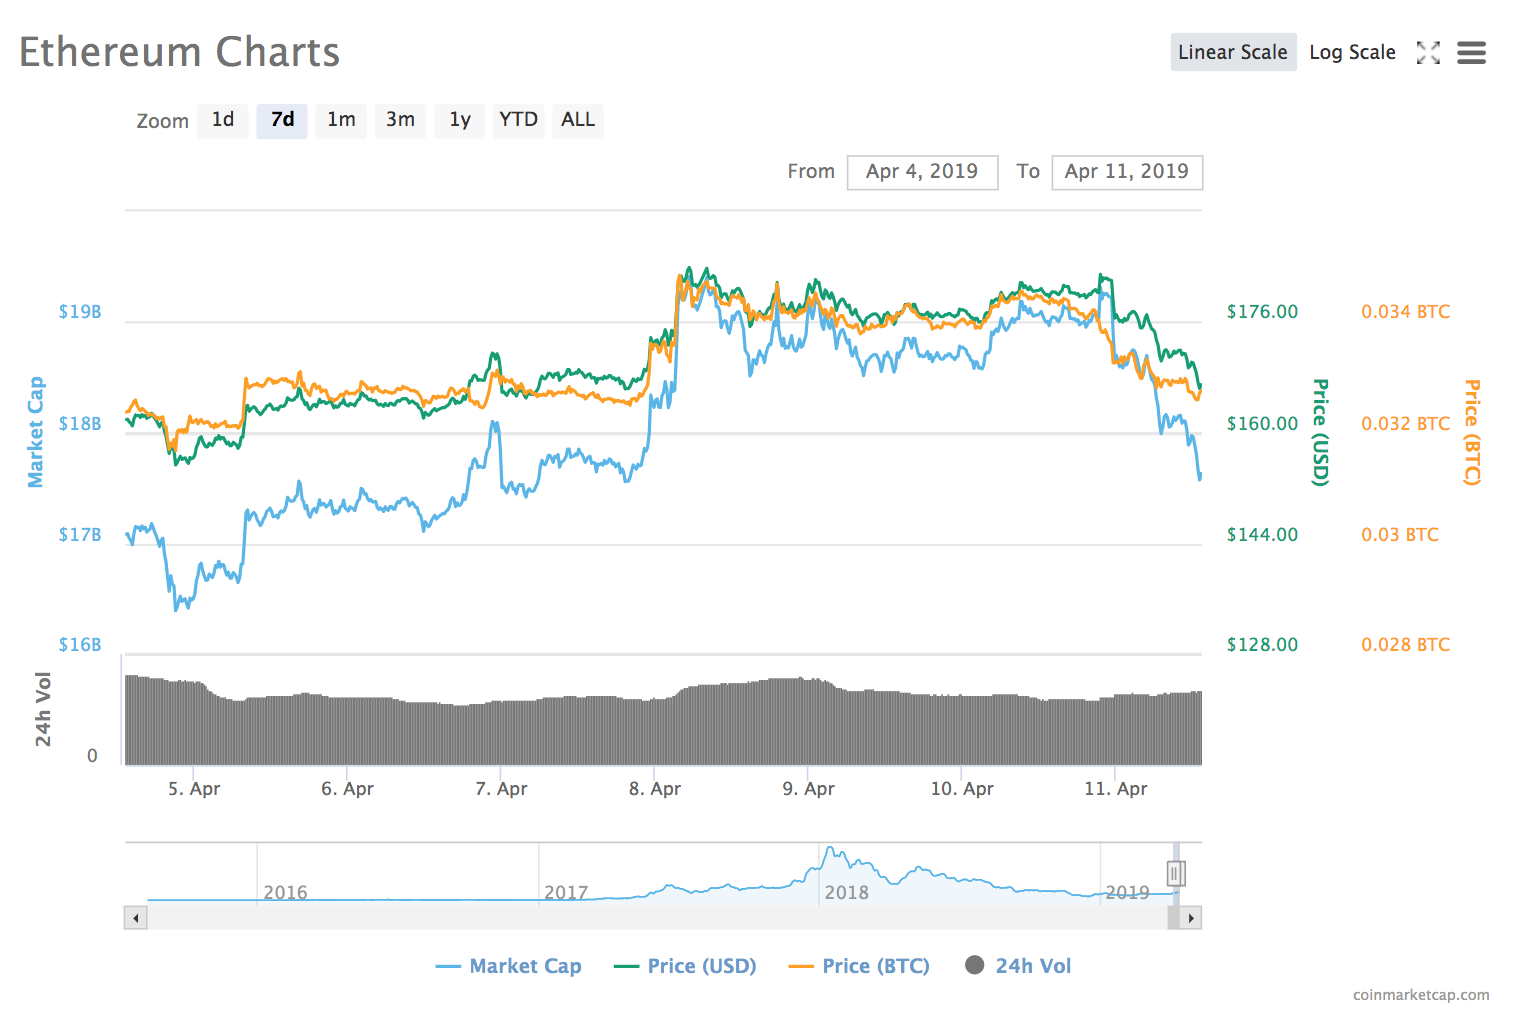This screenshot has height=1022, width=1516.
Task: Click the Price (BTC) axis title
Action: pos(1471,432)
